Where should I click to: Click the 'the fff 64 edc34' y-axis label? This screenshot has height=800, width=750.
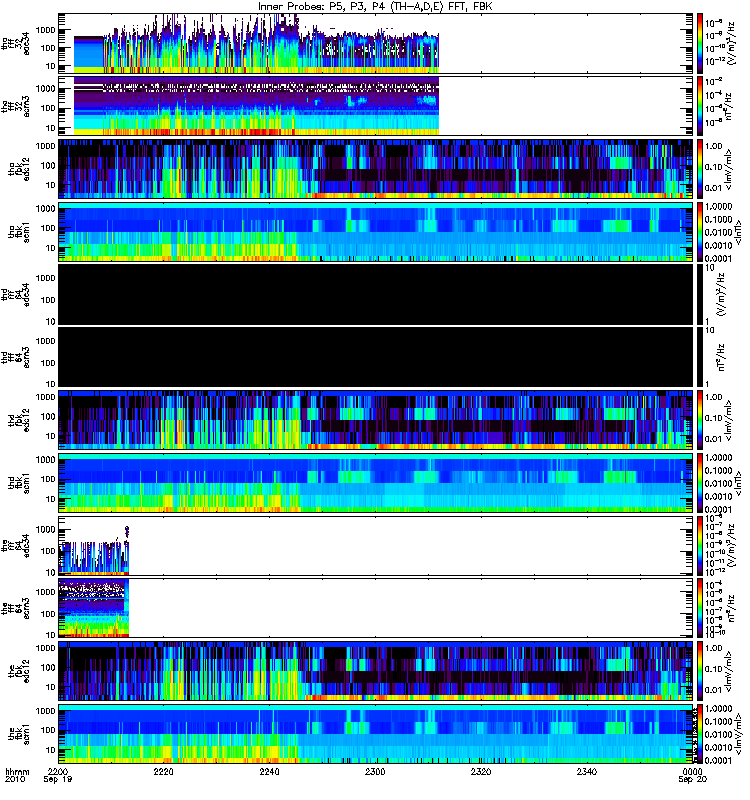click(x=16, y=545)
